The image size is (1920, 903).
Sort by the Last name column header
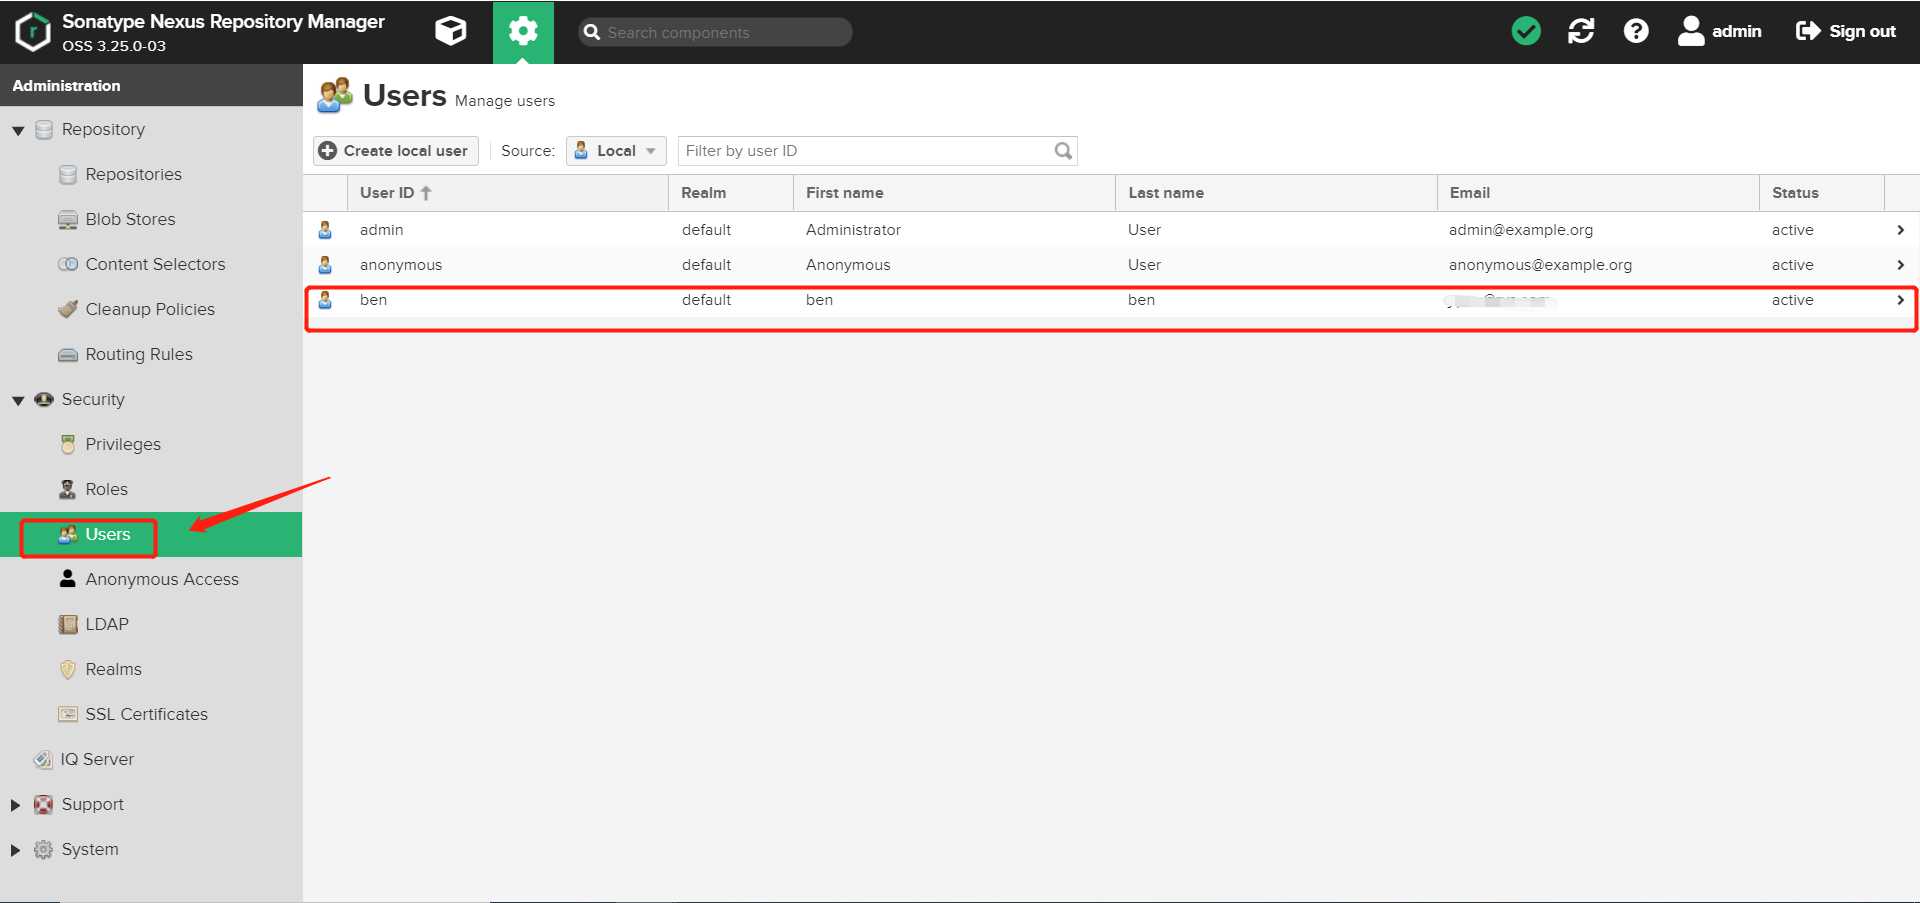(1276, 193)
